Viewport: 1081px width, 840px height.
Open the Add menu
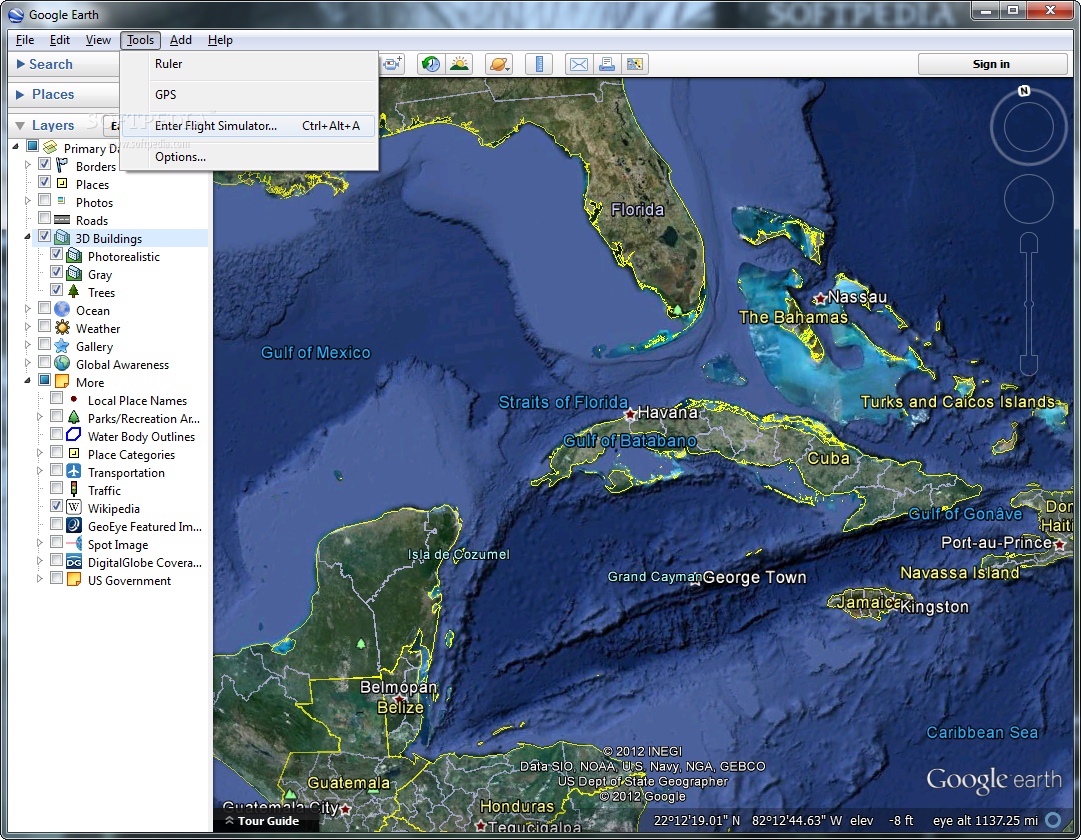pos(181,40)
